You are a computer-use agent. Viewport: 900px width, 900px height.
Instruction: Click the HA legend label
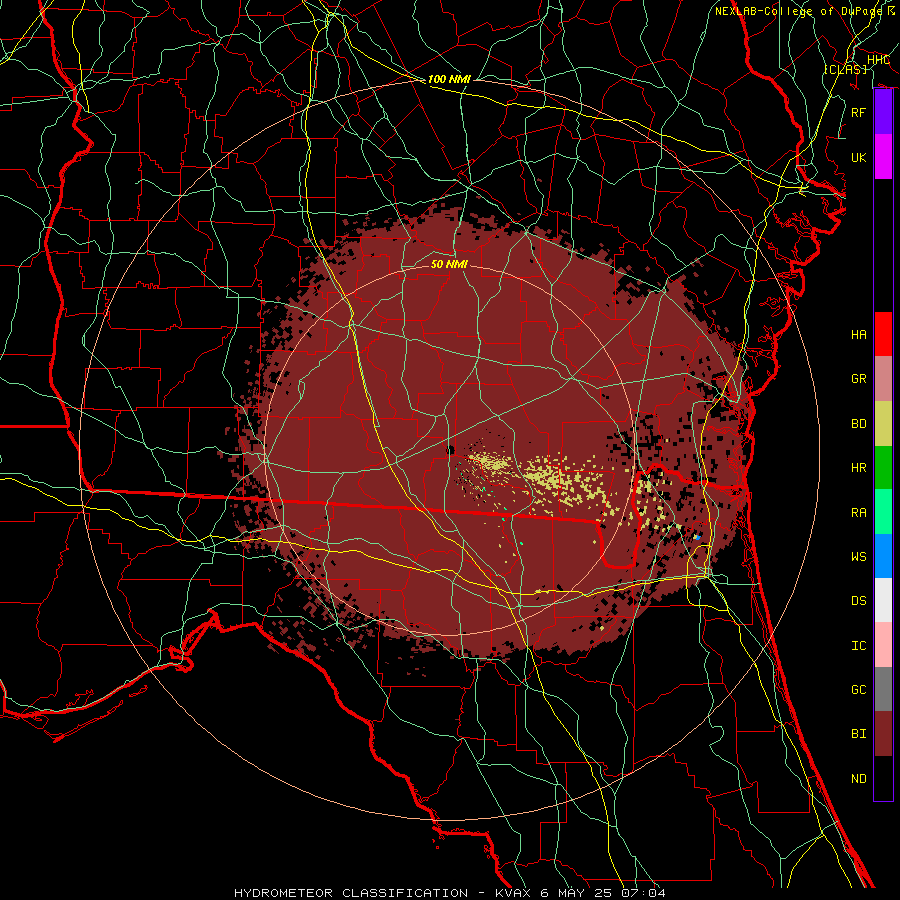click(x=858, y=335)
